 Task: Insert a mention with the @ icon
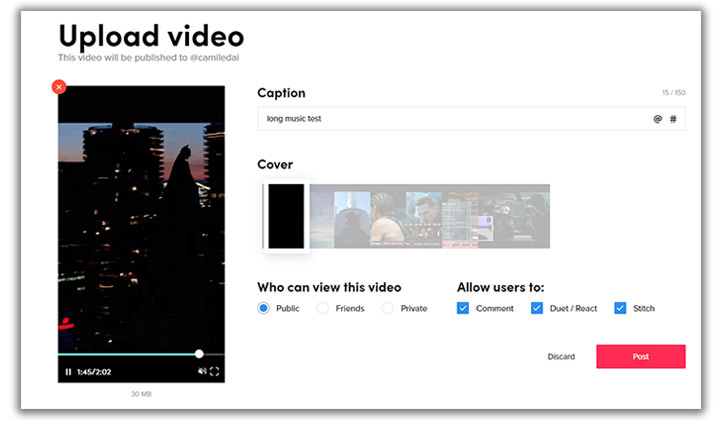pyautogui.click(x=658, y=119)
